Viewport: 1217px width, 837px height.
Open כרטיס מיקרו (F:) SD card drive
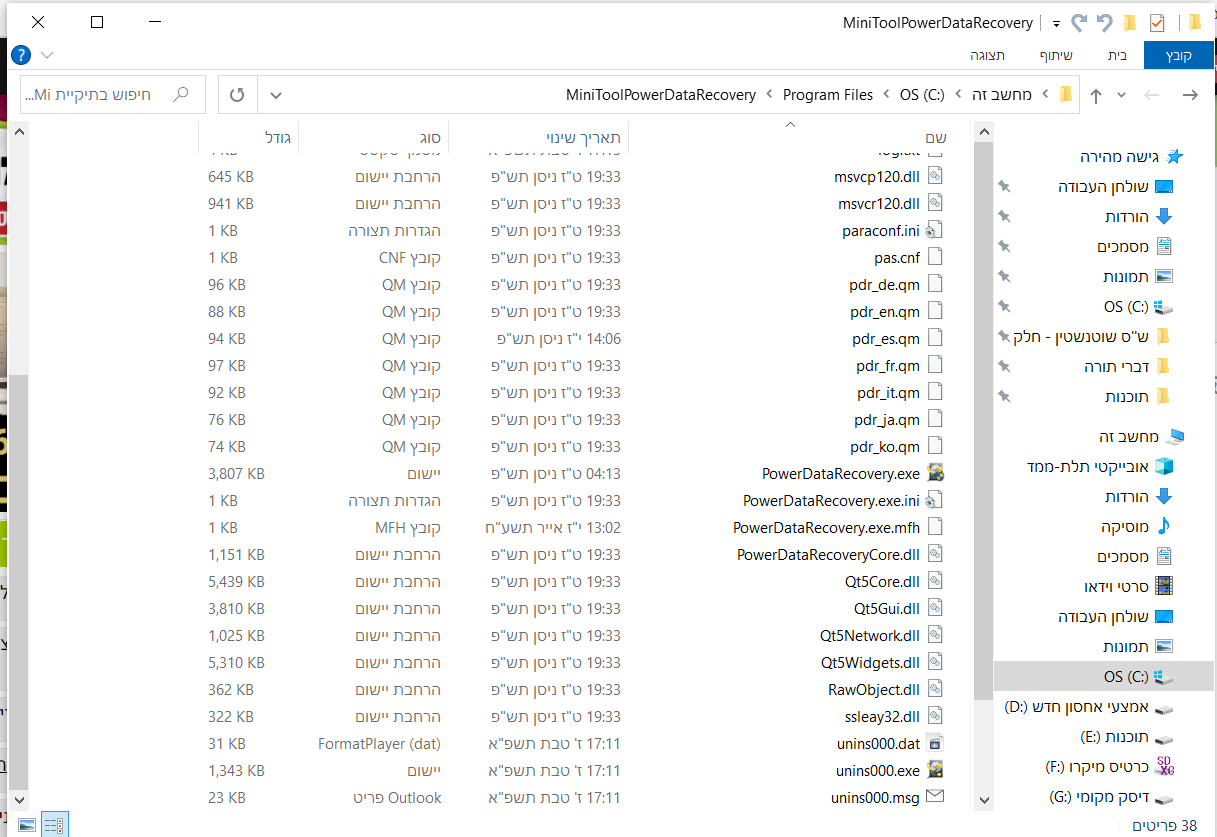click(x=1110, y=767)
